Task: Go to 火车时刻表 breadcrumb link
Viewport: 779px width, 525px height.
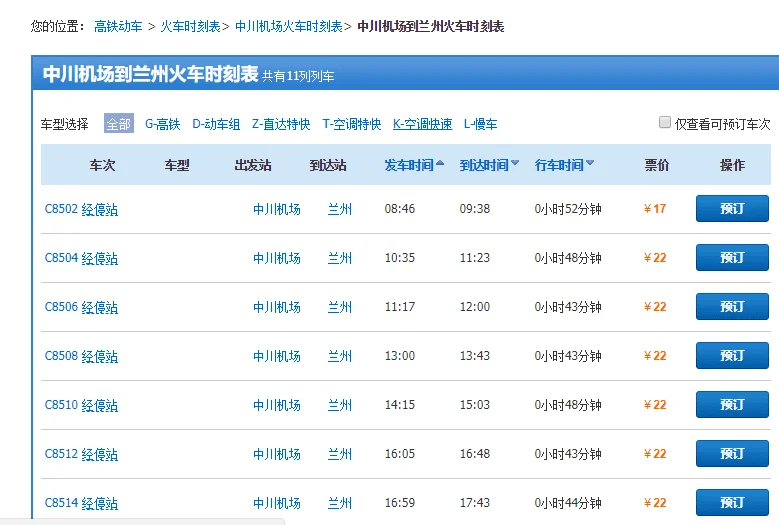Action: [x=190, y=26]
